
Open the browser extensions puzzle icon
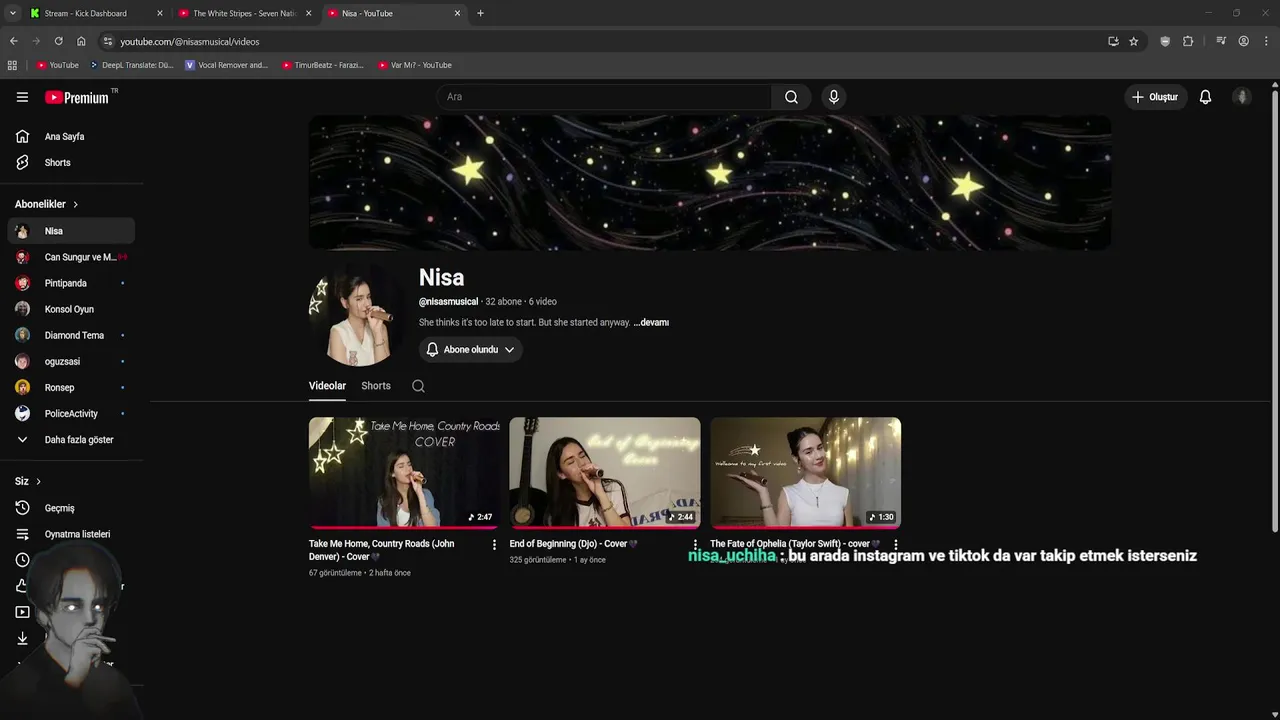pos(1188,41)
